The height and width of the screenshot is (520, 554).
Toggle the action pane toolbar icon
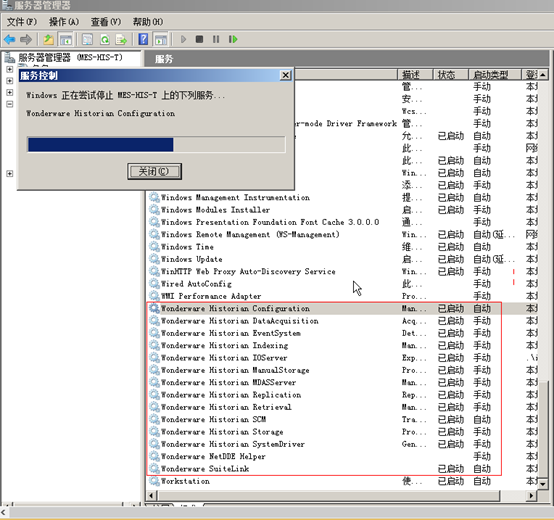161,39
